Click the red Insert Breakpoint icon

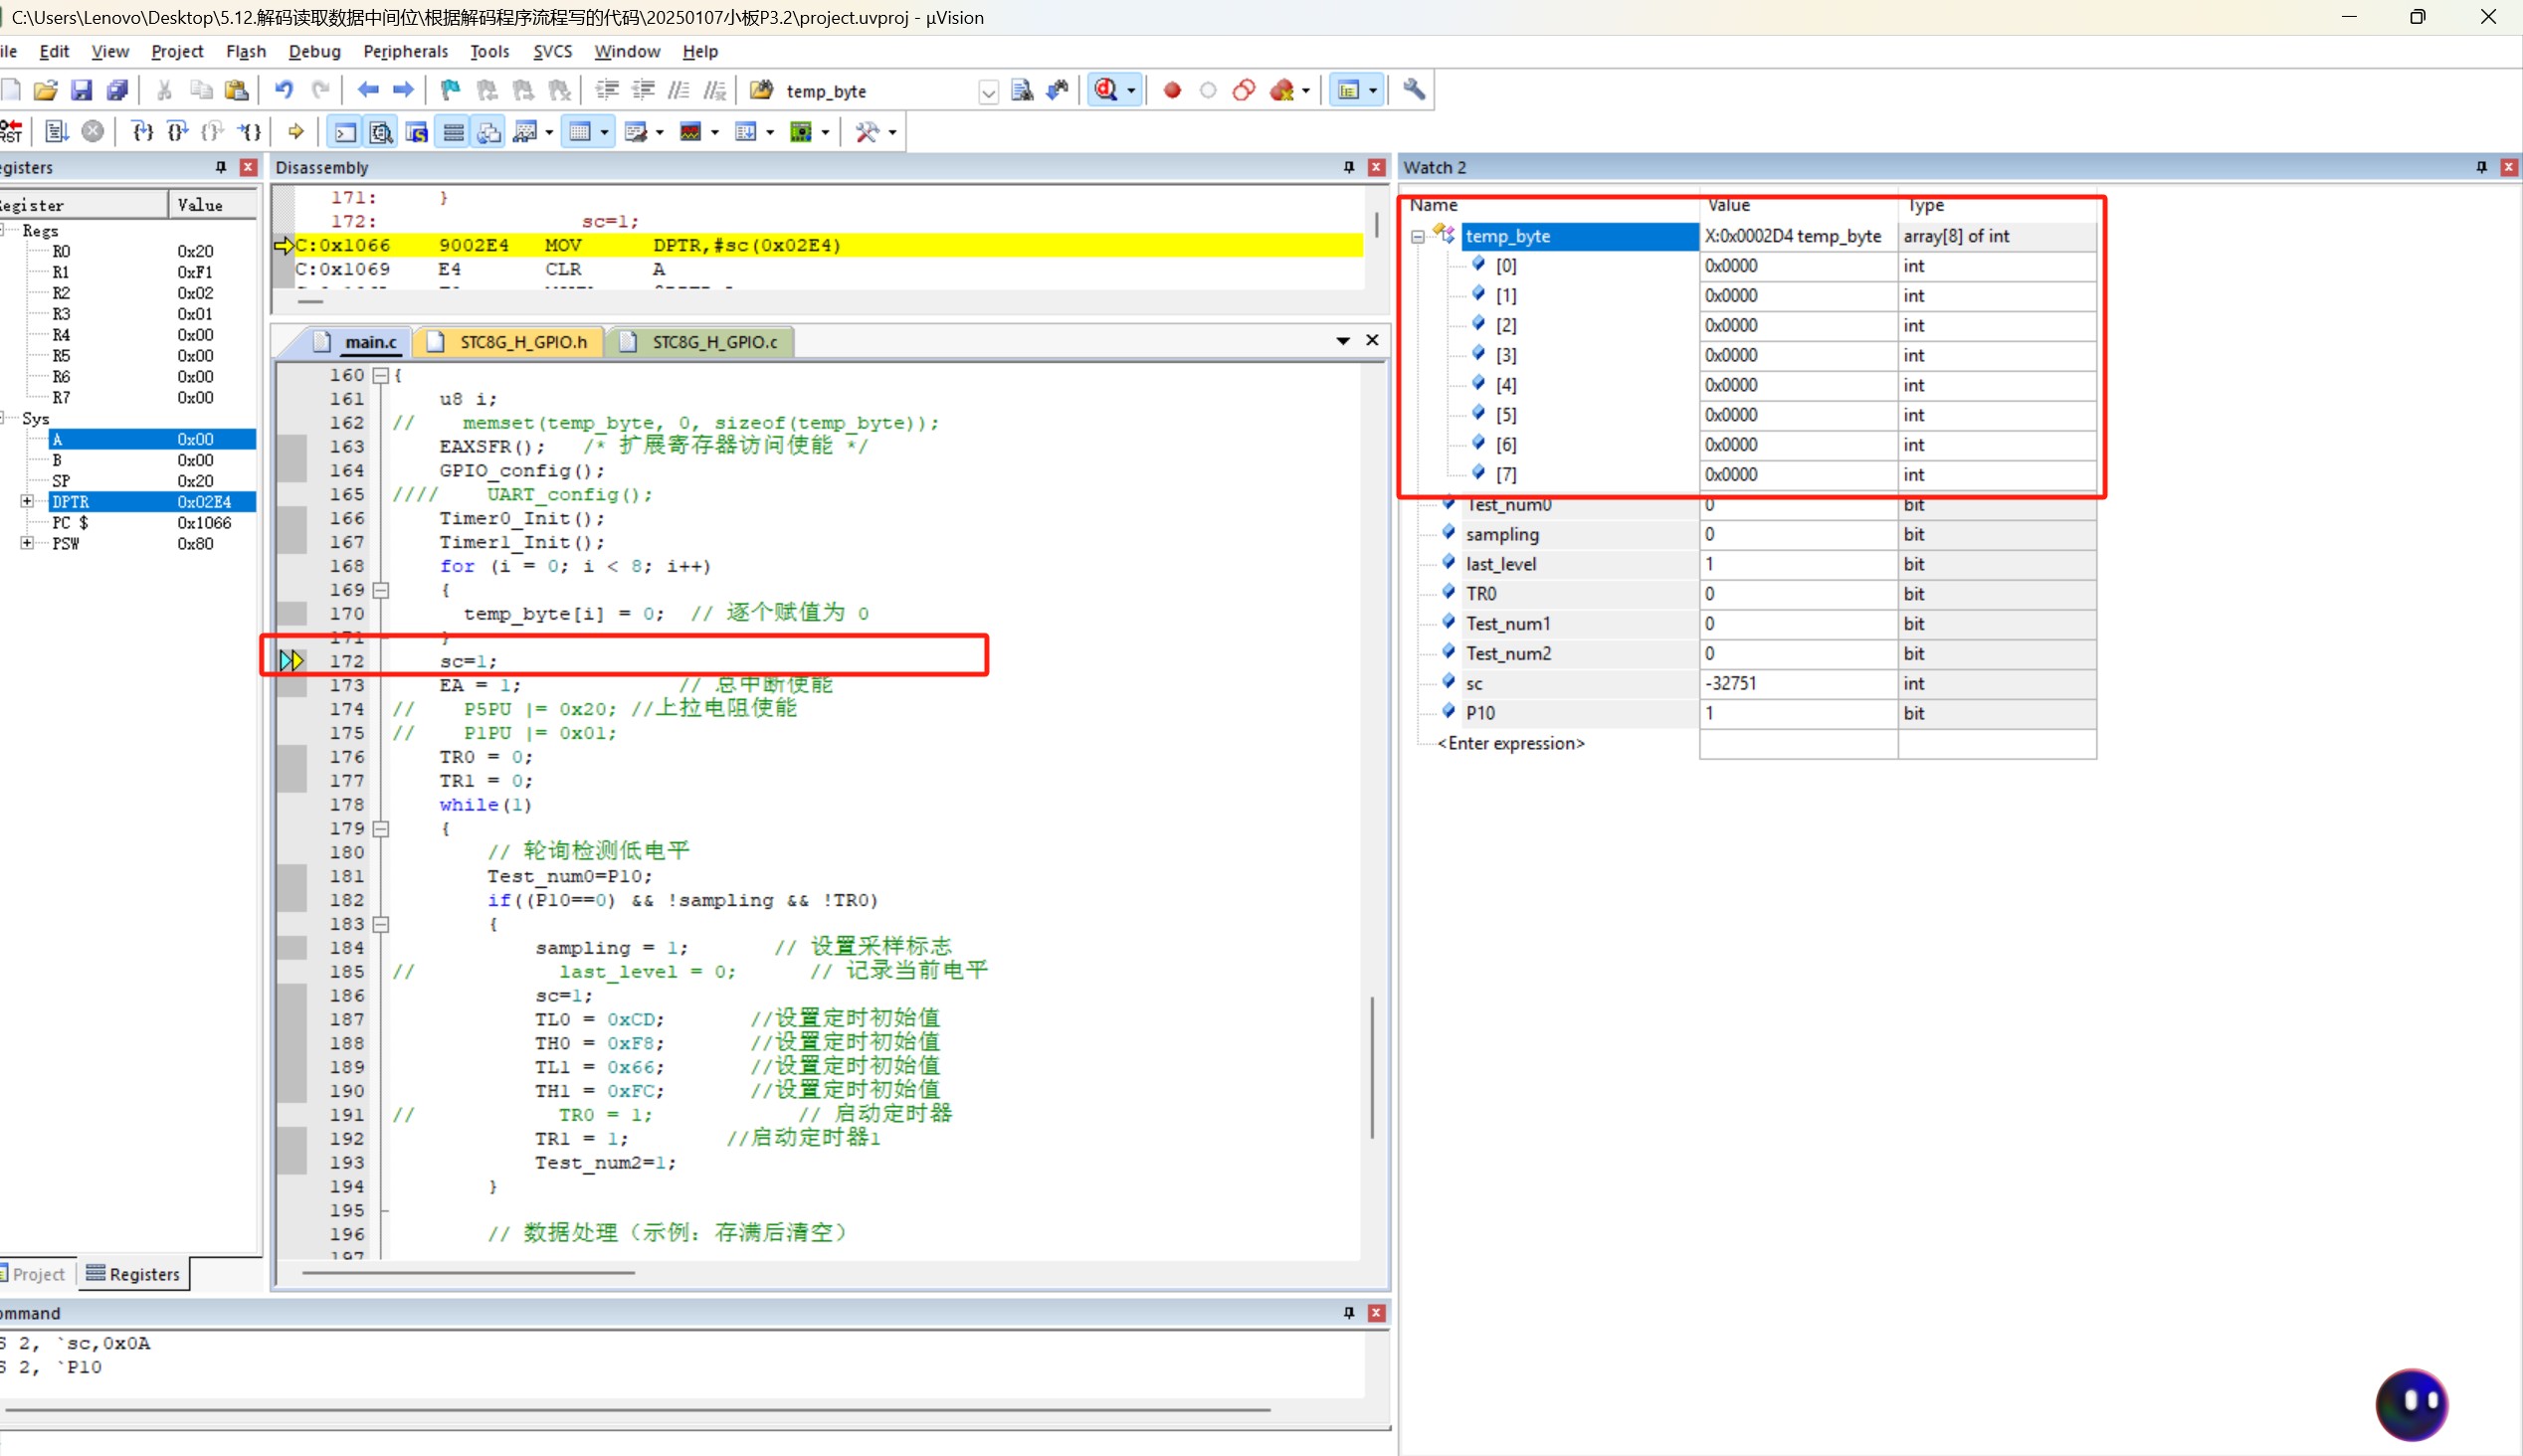(1172, 91)
